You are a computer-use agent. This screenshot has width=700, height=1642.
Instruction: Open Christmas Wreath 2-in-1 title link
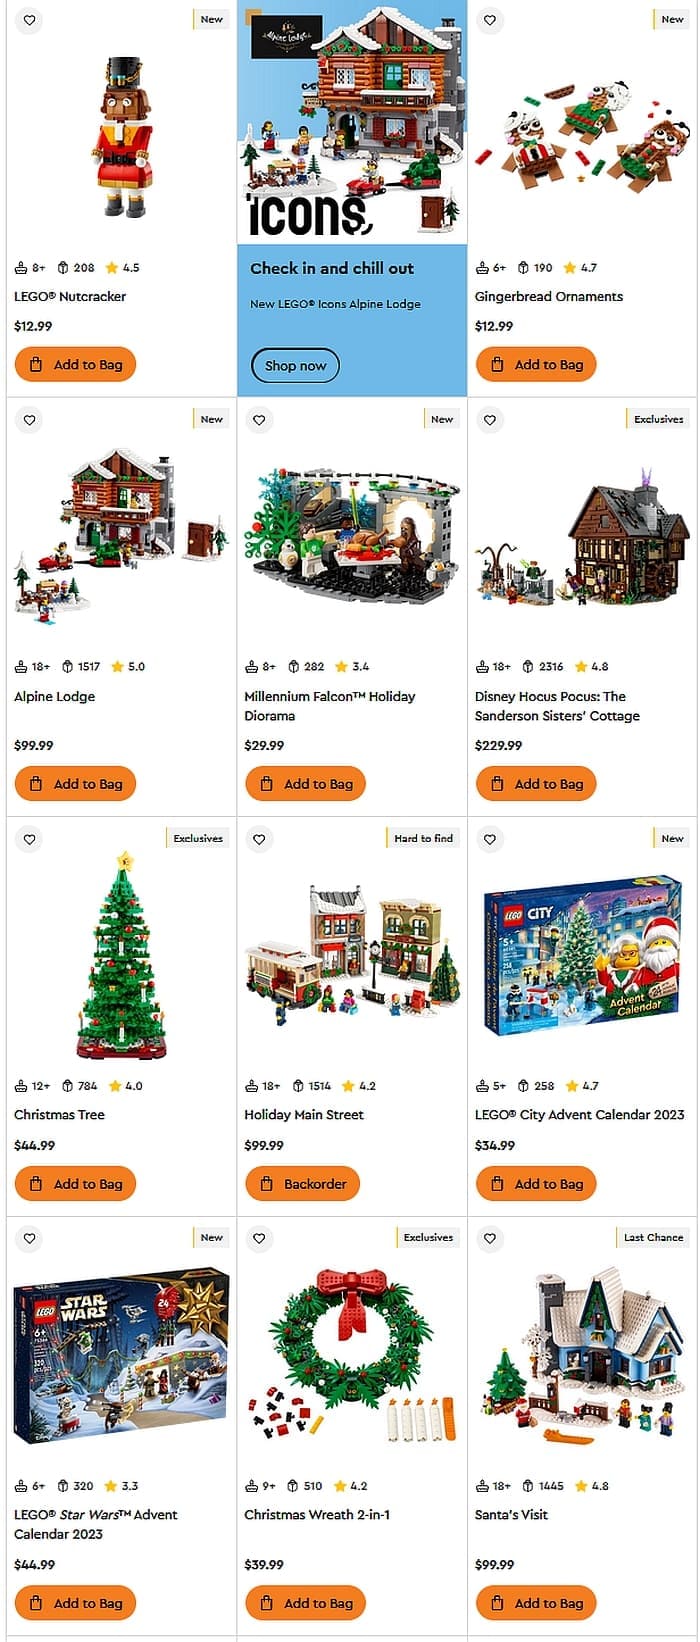[x=317, y=1515]
